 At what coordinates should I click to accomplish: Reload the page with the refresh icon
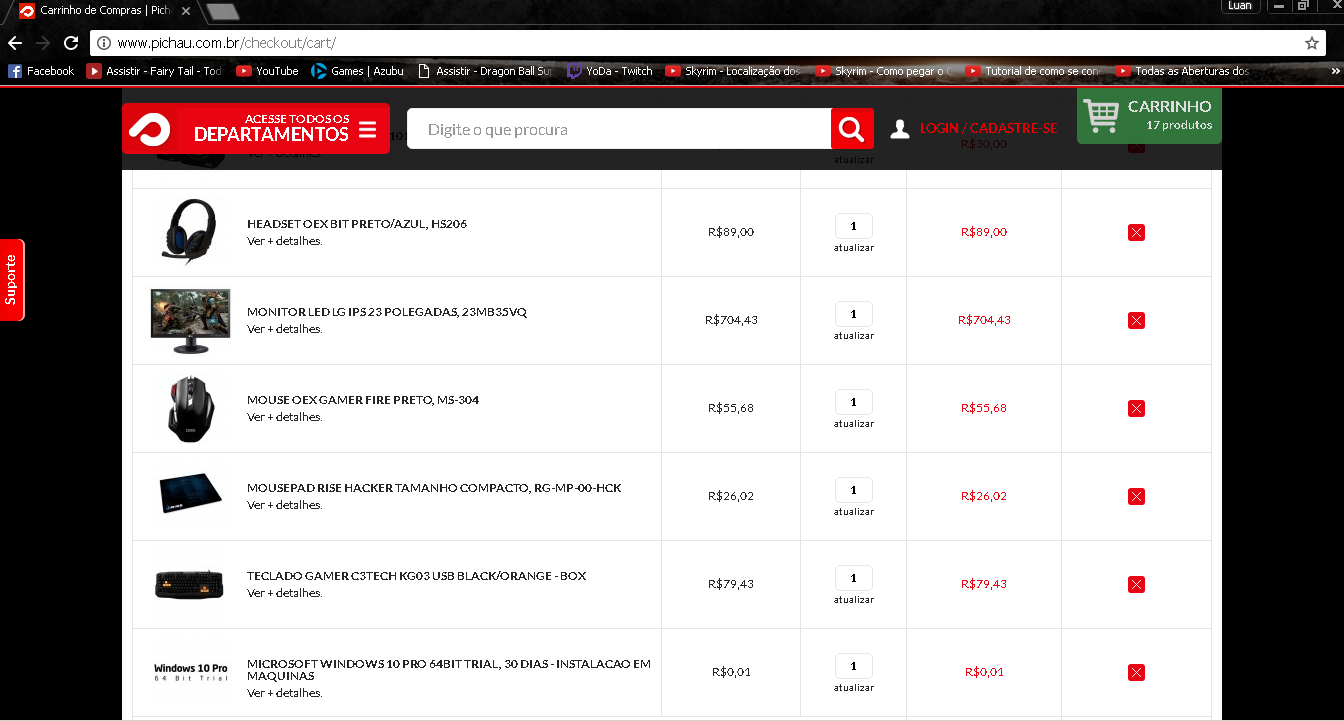(71, 43)
